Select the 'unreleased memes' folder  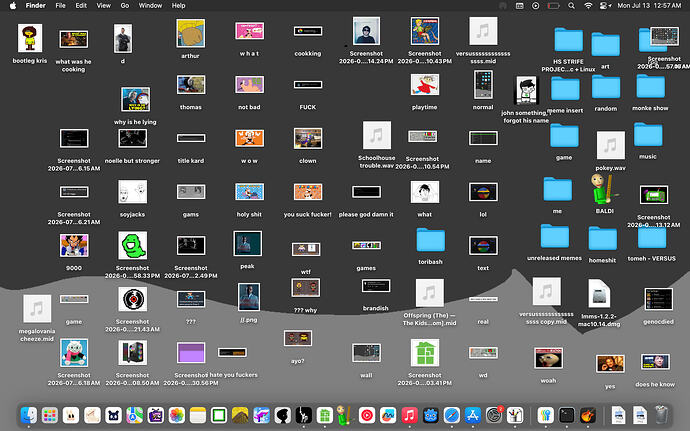554,236
